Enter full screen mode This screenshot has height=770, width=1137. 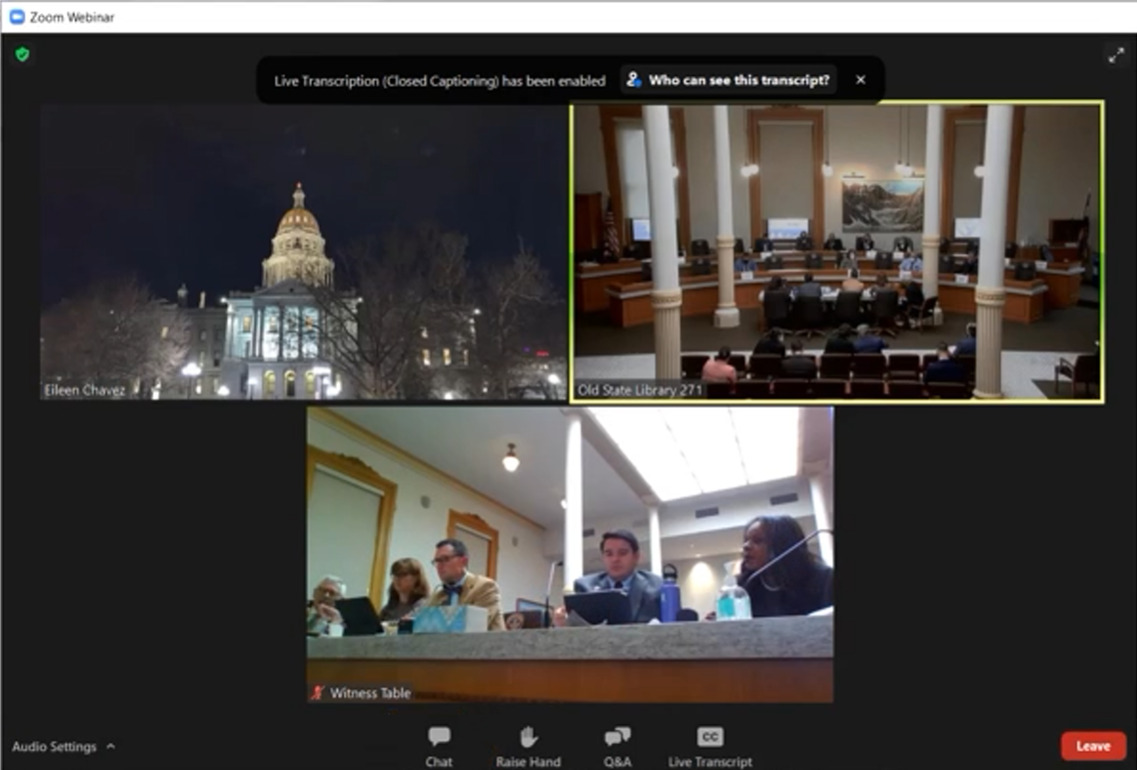click(x=1116, y=56)
